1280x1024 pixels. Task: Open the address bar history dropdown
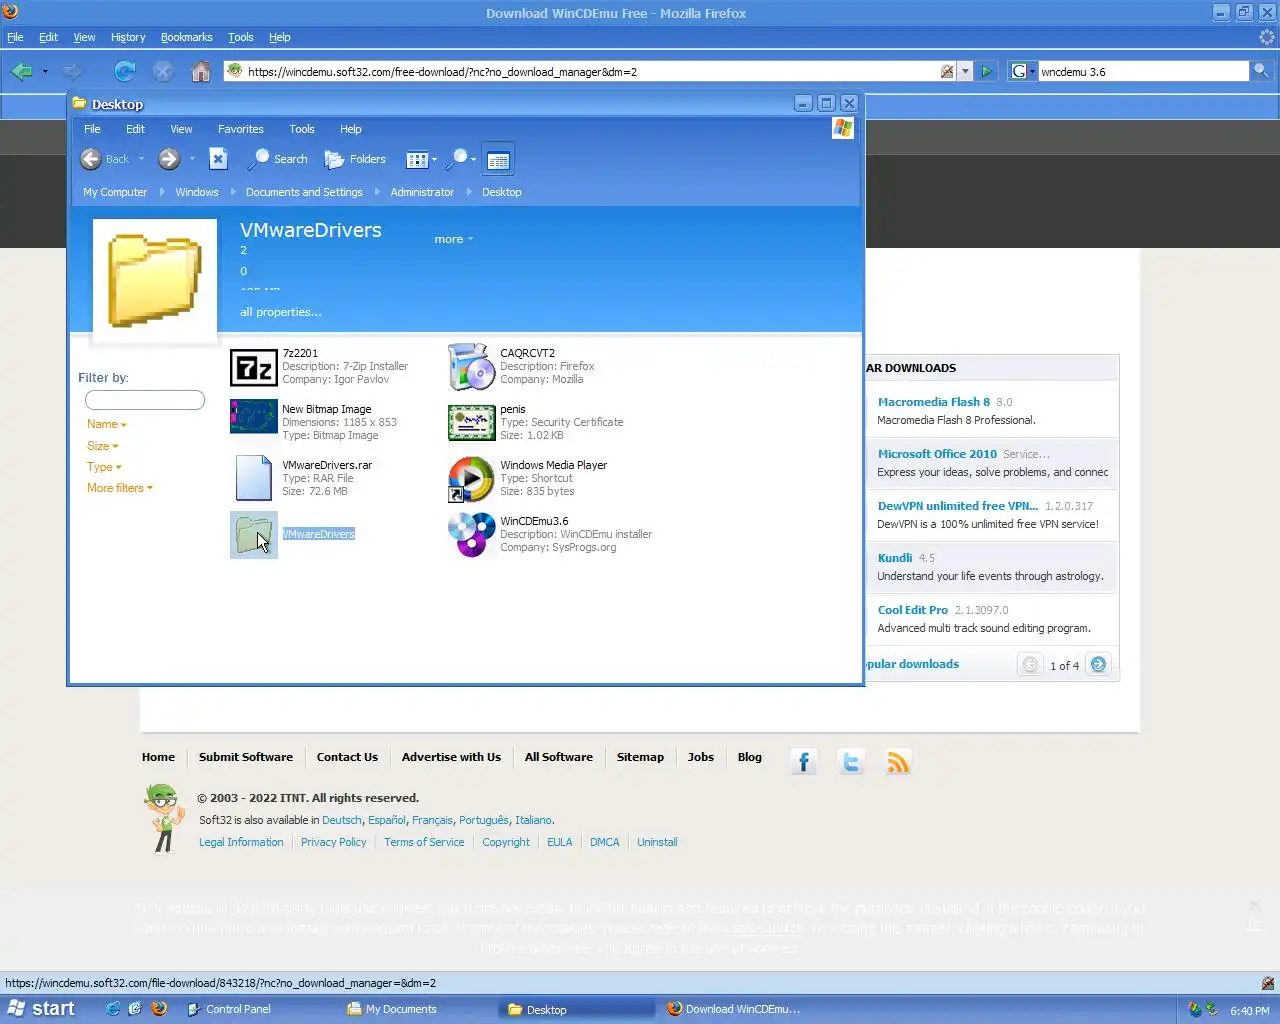pyautogui.click(x=965, y=71)
